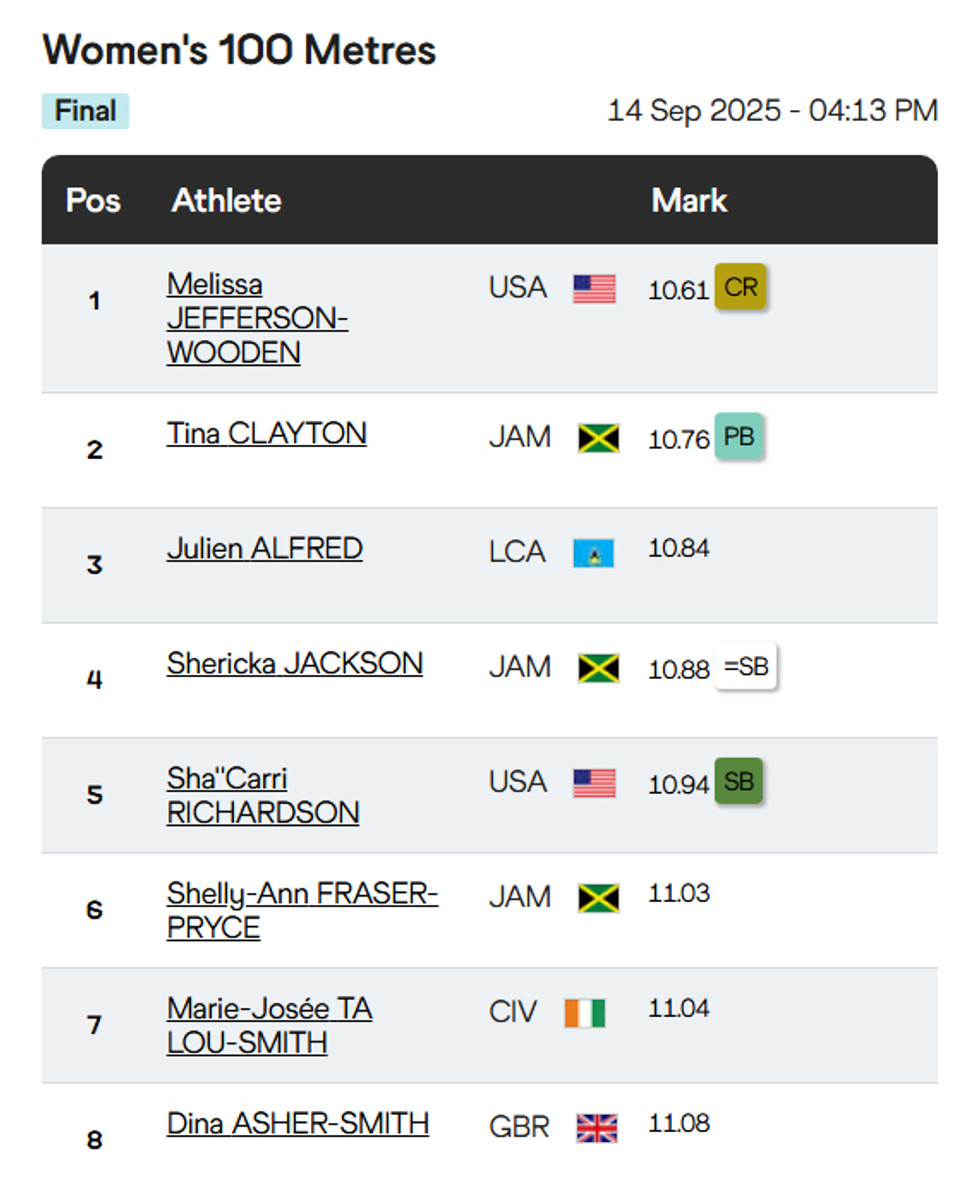Click the PB personal best badge
This screenshot has height=1200, width=979.
click(739, 437)
